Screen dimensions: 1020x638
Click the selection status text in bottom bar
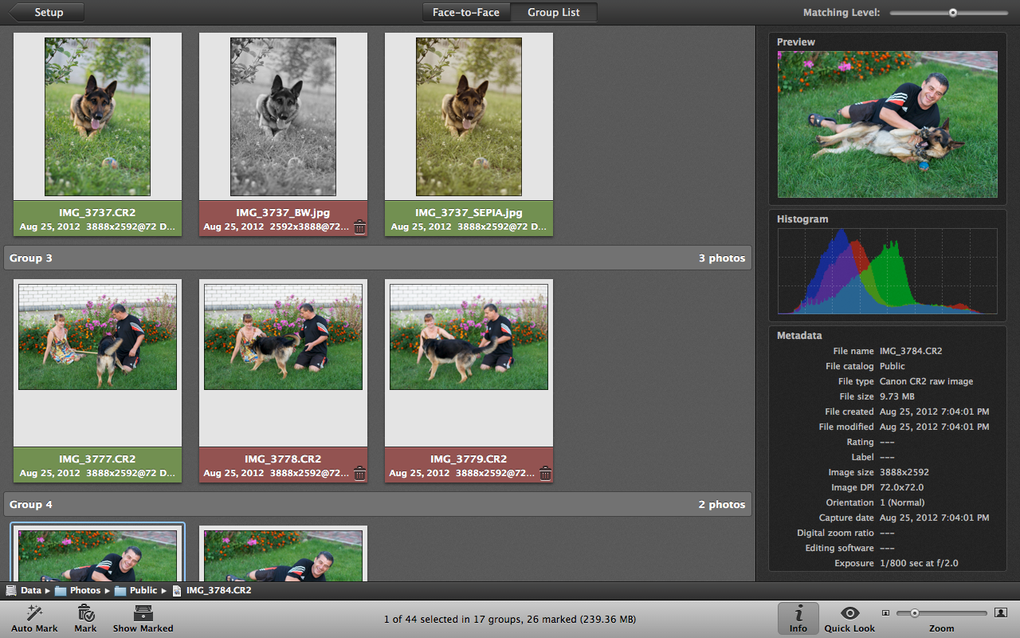(x=510, y=620)
